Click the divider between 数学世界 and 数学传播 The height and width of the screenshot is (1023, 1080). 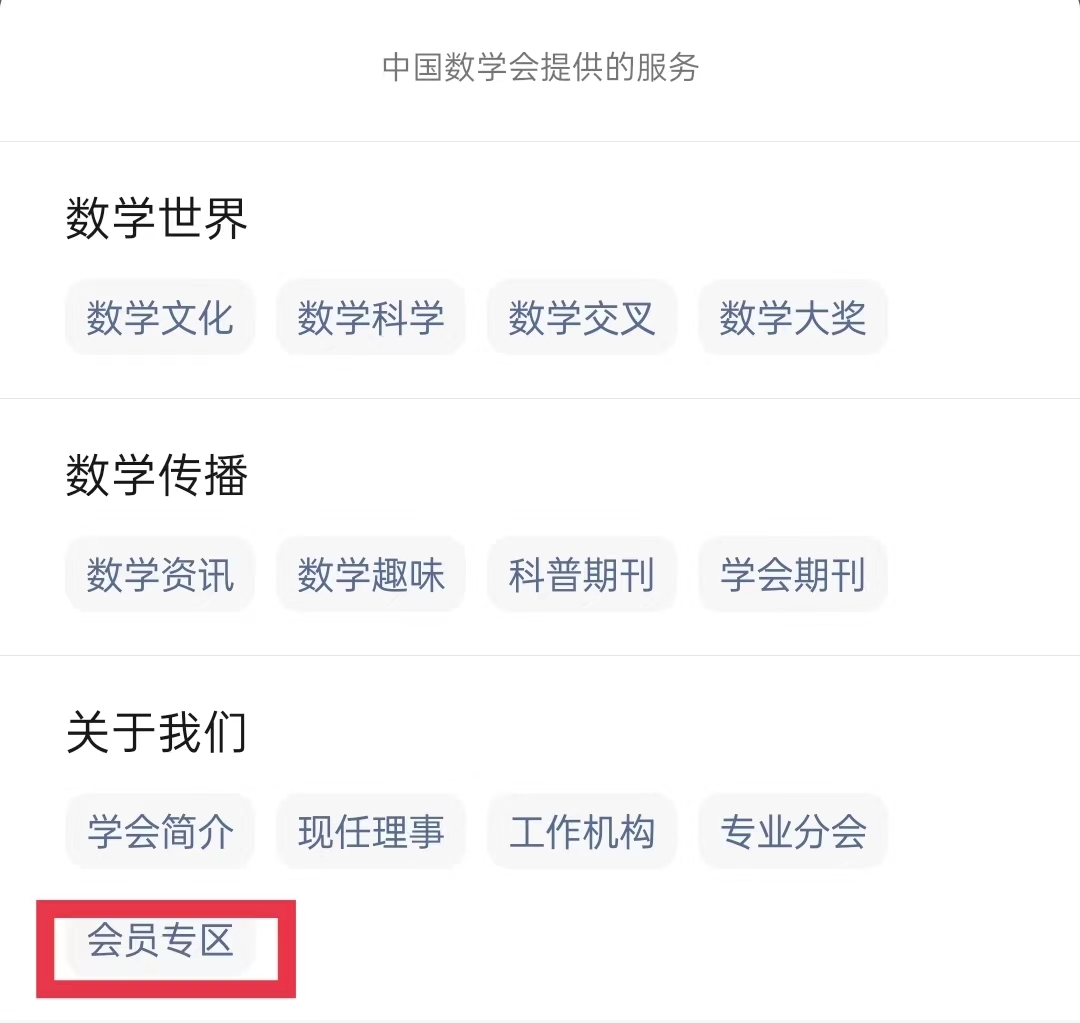[x=540, y=398]
